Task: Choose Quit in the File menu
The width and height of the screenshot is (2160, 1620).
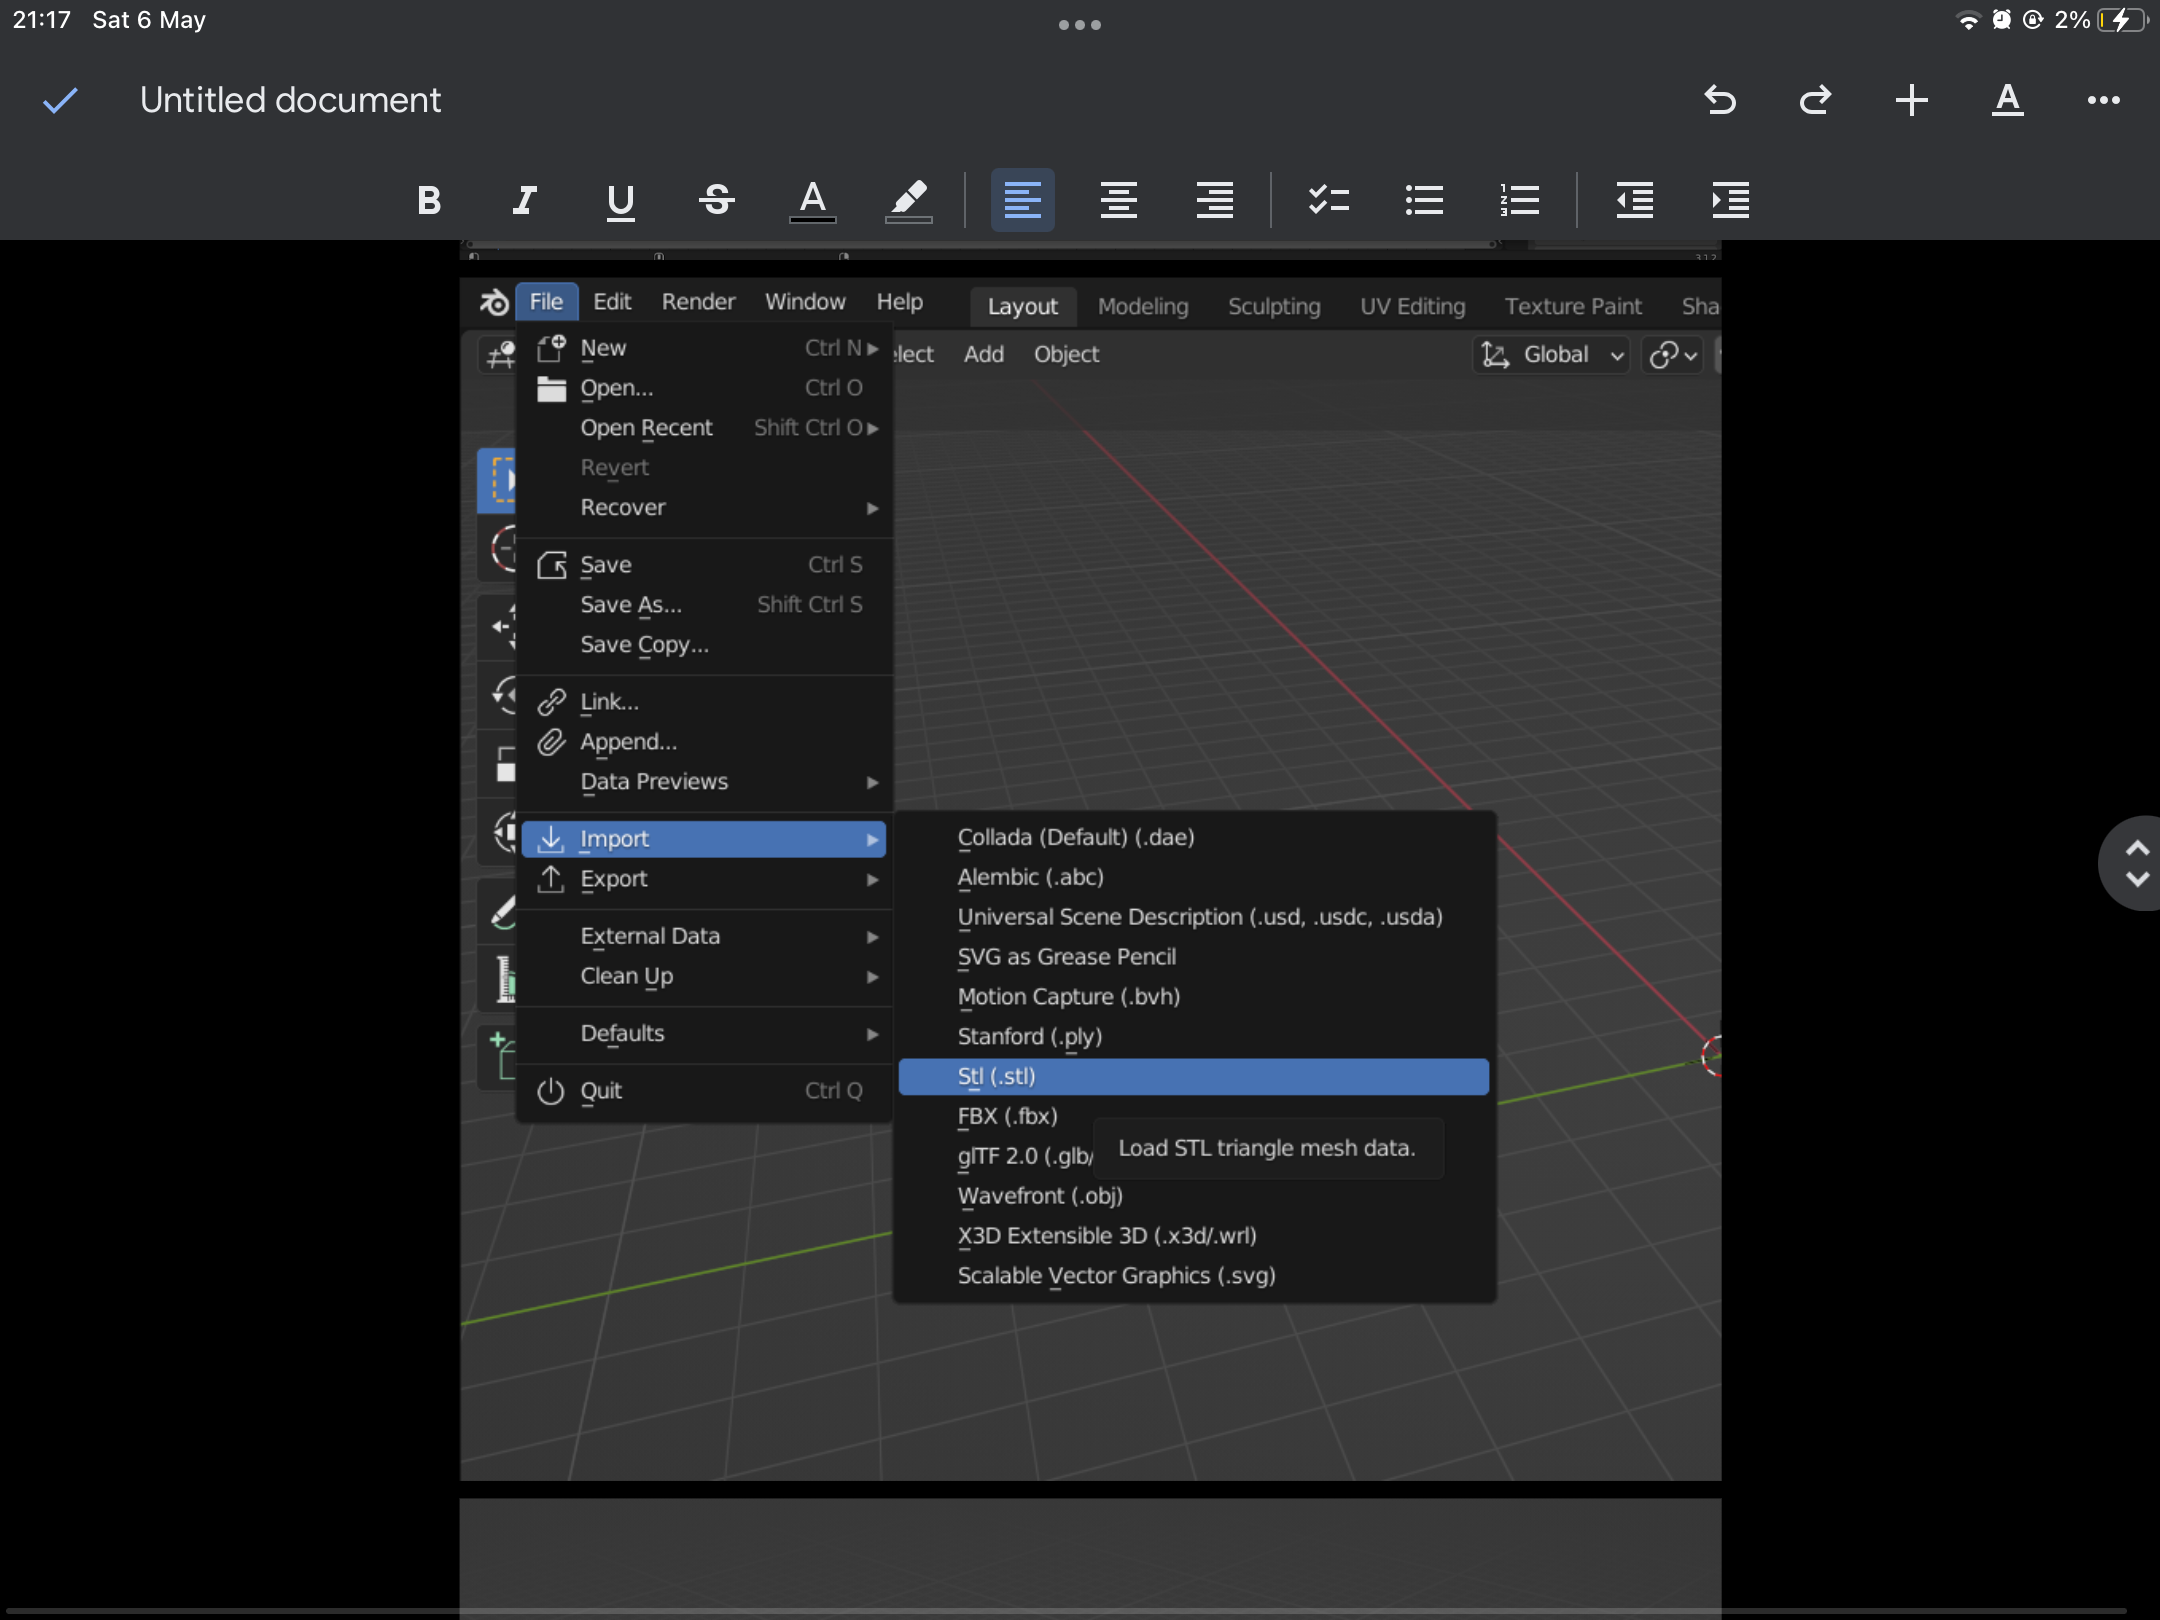Action: tap(706, 1091)
